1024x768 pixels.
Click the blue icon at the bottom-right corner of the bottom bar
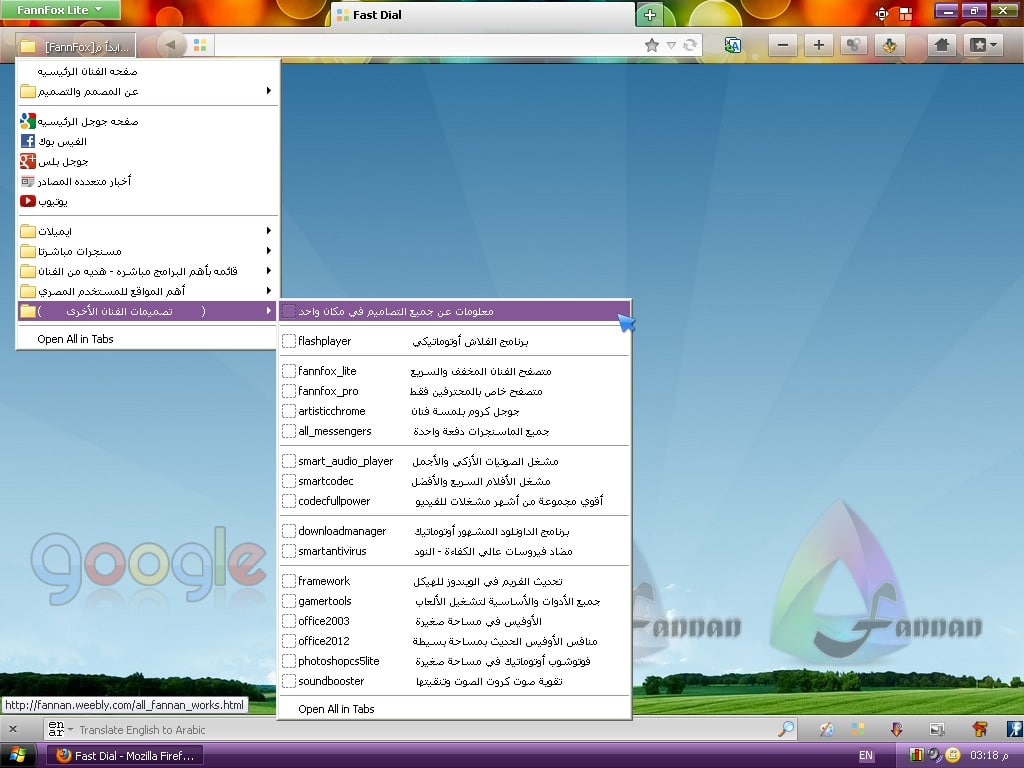tap(1014, 729)
